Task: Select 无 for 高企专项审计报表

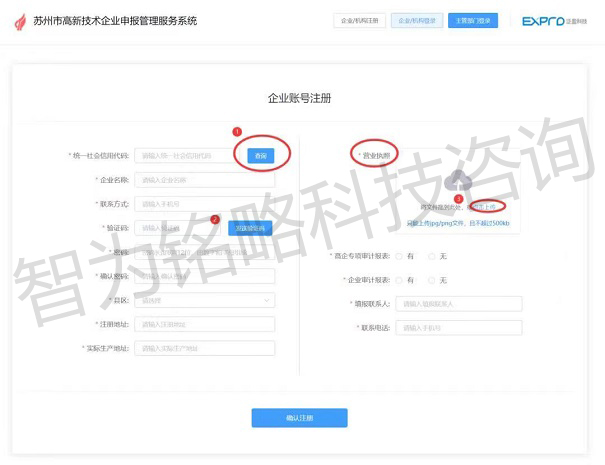Action: [432, 256]
